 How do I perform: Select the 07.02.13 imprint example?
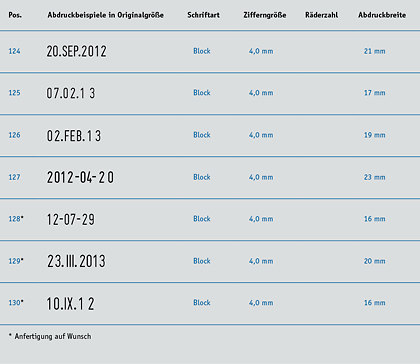click(x=71, y=93)
